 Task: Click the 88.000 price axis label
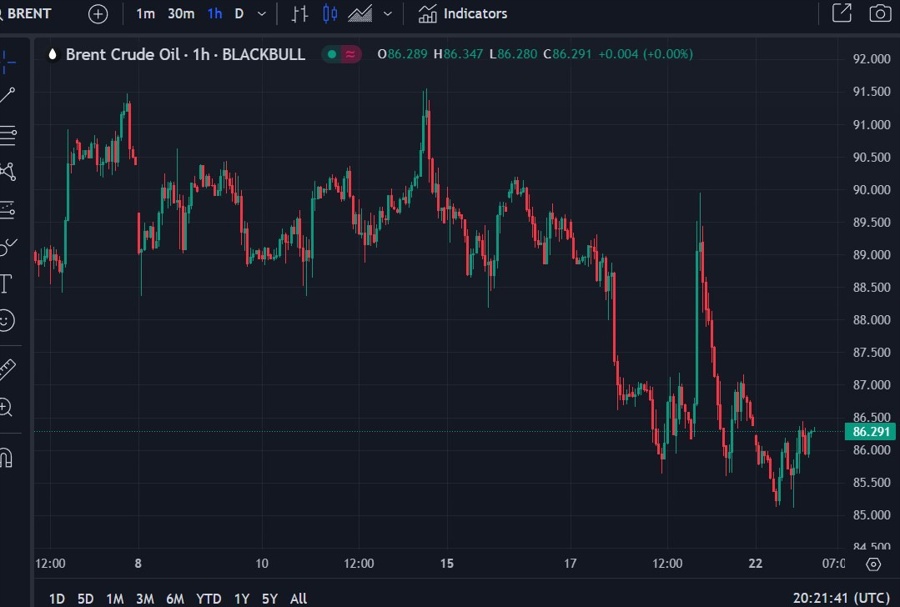pos(871,320)
